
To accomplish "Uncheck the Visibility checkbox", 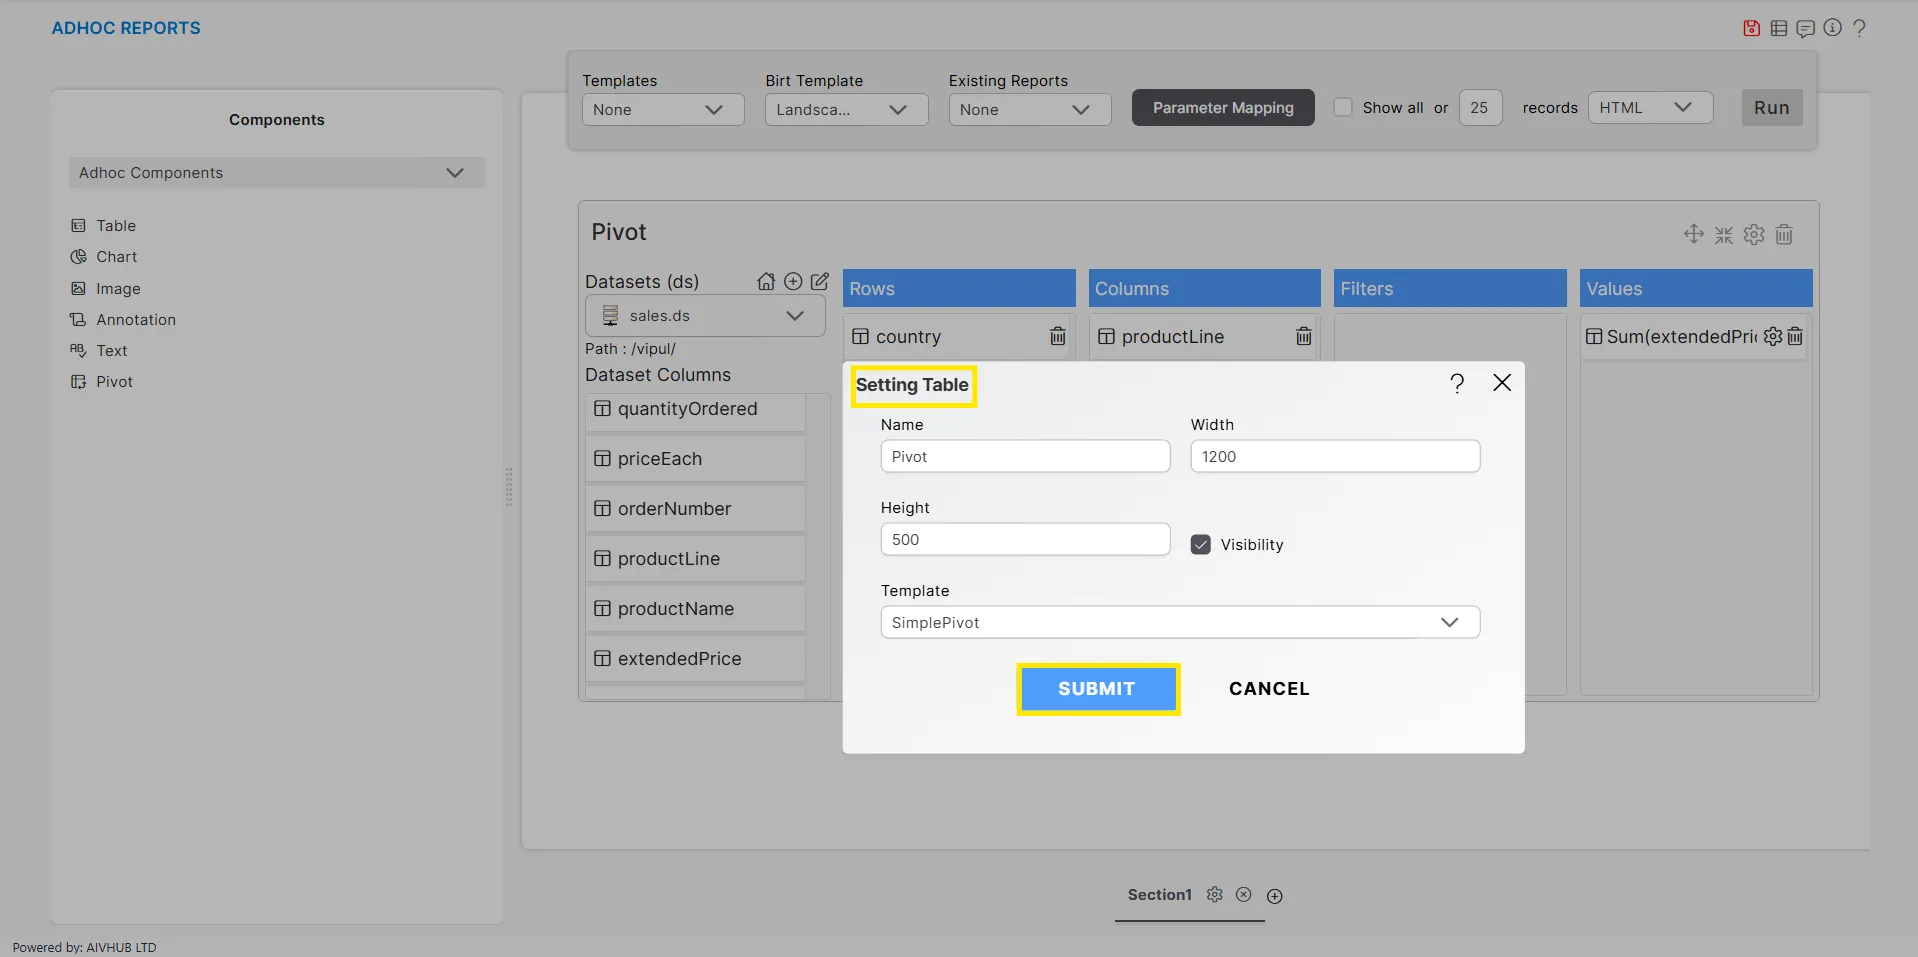I will click(x=1201, y=545).
